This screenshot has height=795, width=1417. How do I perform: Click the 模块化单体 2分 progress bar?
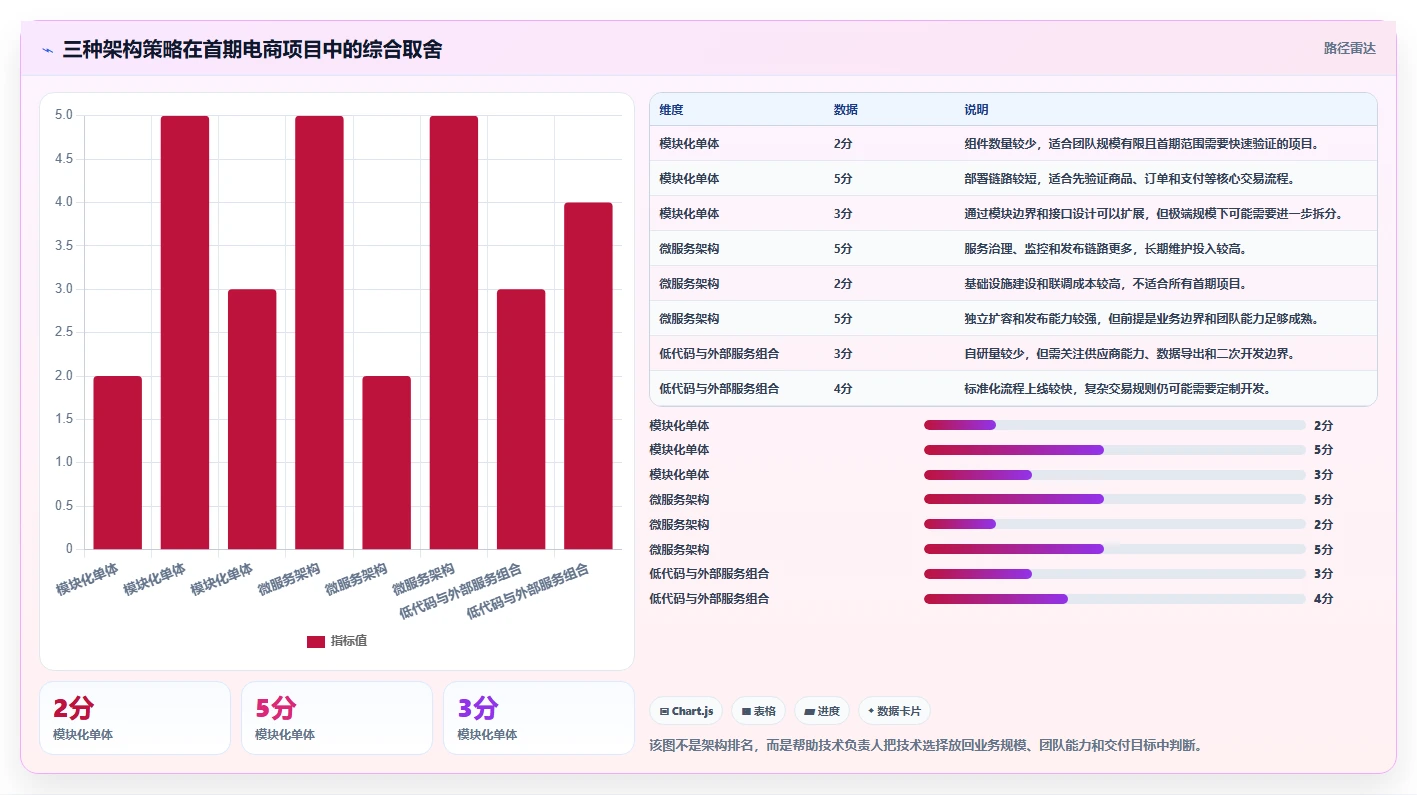[1115, 425]
